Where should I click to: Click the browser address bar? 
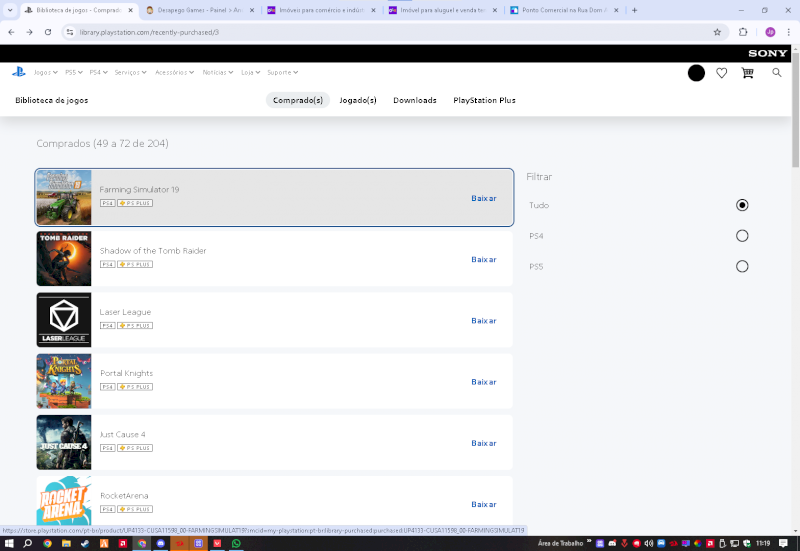click(x=380, y=32)
